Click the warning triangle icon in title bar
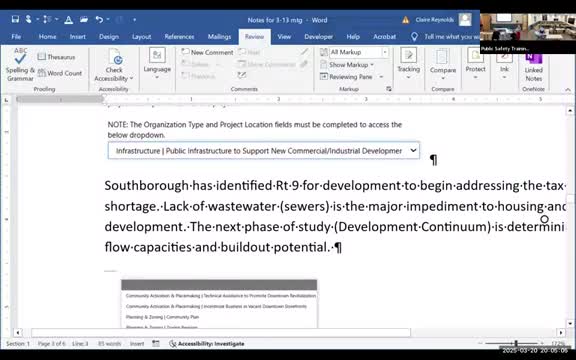 (x=406, y=20)
